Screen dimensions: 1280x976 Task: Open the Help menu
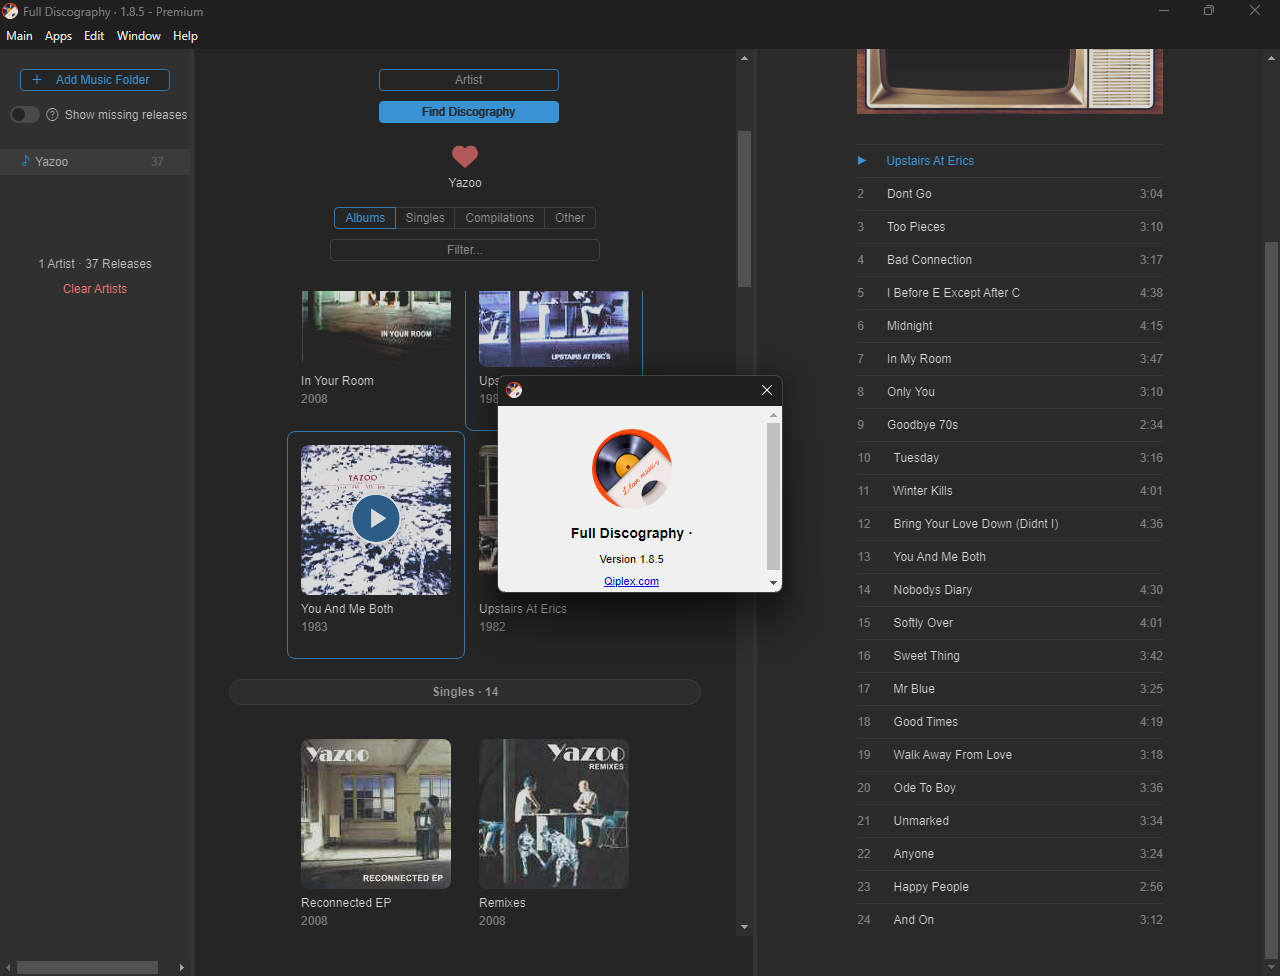[185, 36]
